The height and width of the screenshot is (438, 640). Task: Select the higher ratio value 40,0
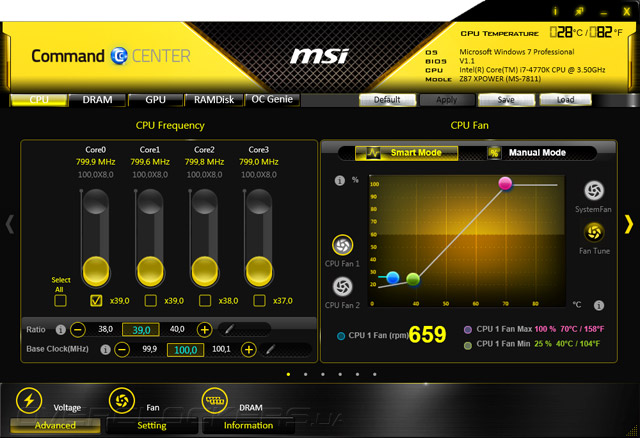177,329
